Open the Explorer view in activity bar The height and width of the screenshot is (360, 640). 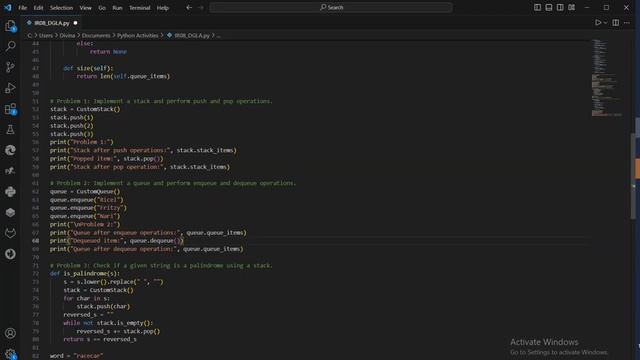10,26
